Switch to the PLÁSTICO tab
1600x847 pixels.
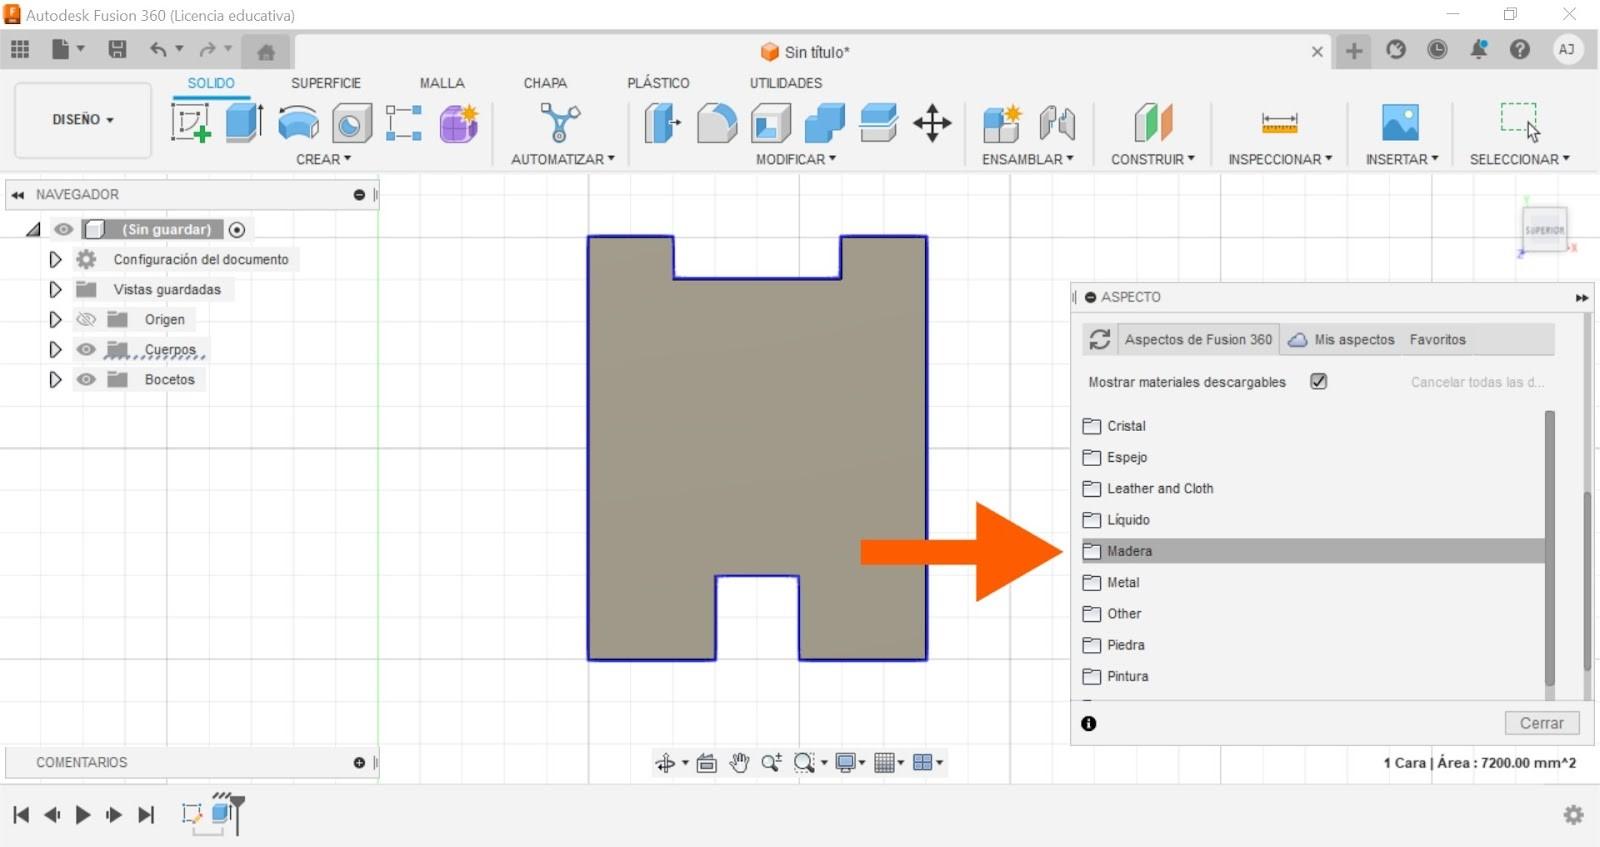pos(658,83)
